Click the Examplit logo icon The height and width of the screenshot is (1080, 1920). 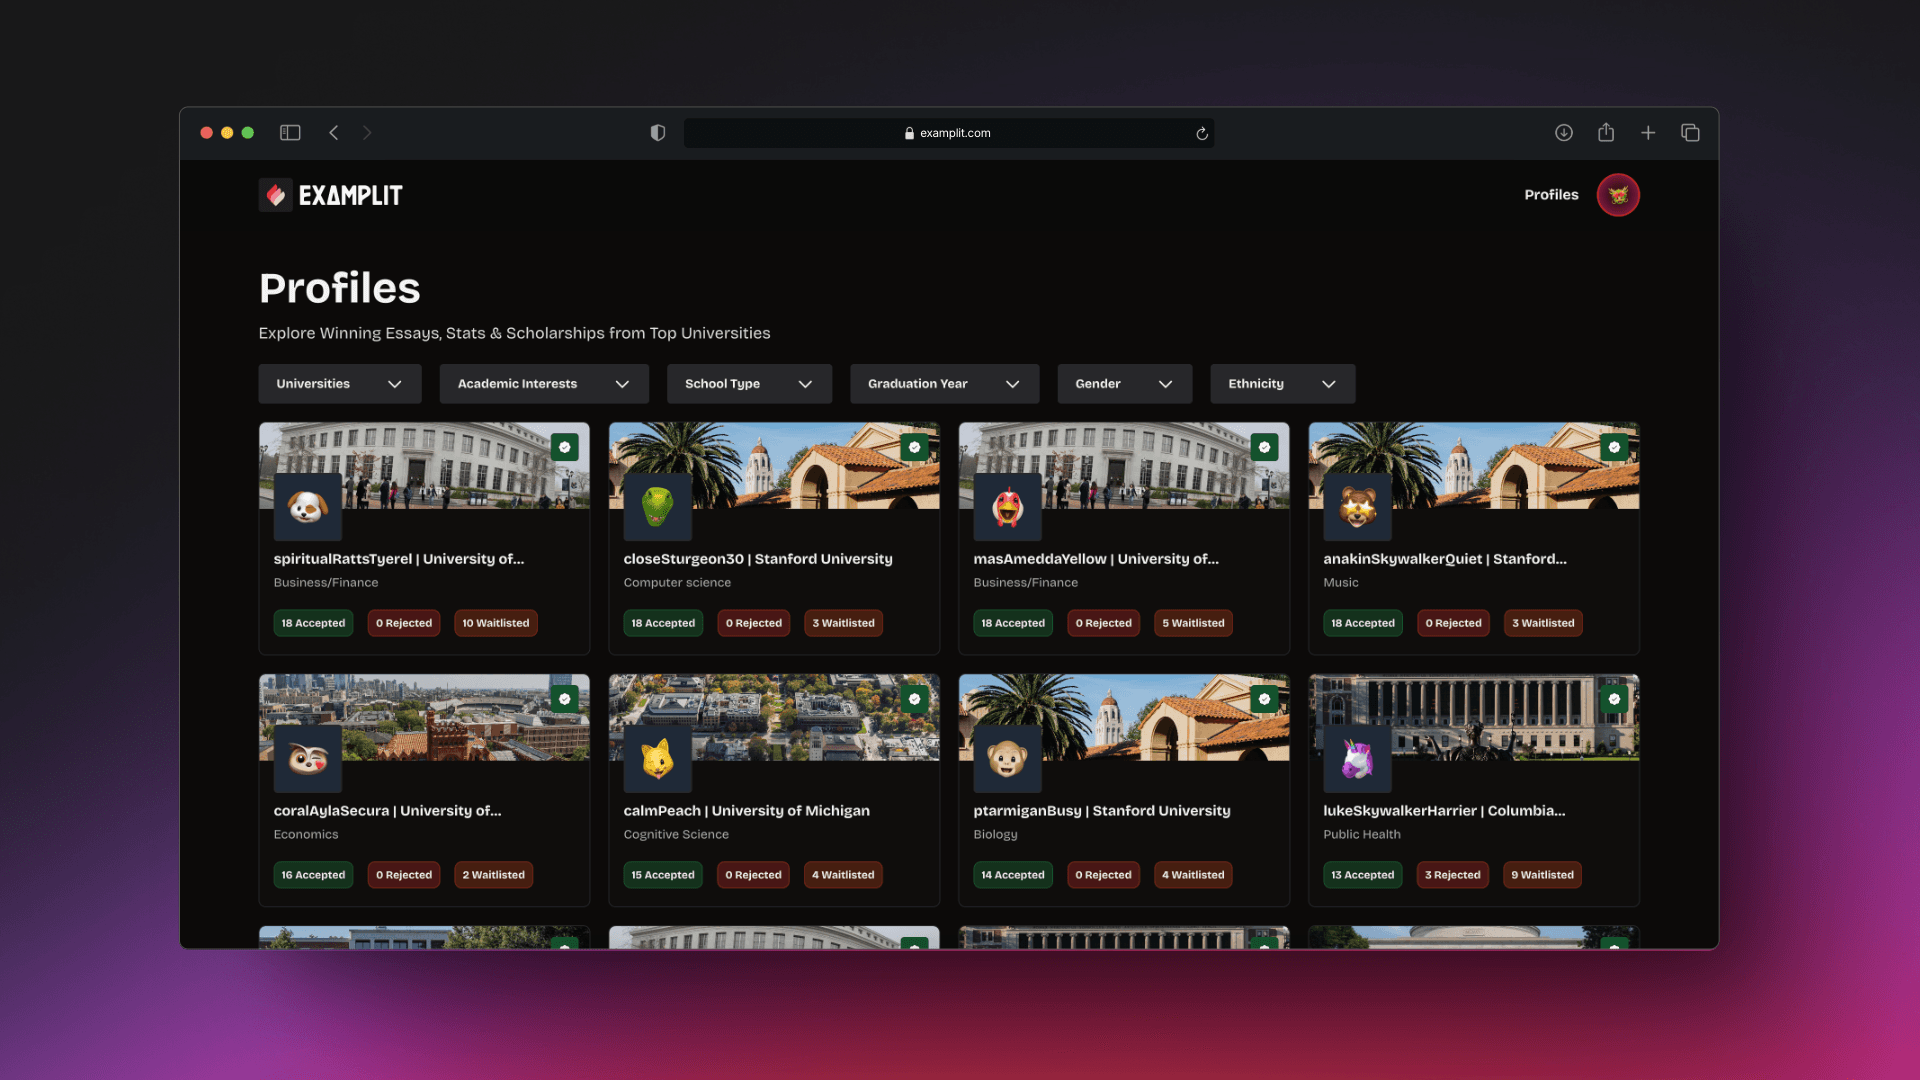click(x=276, y=195)
